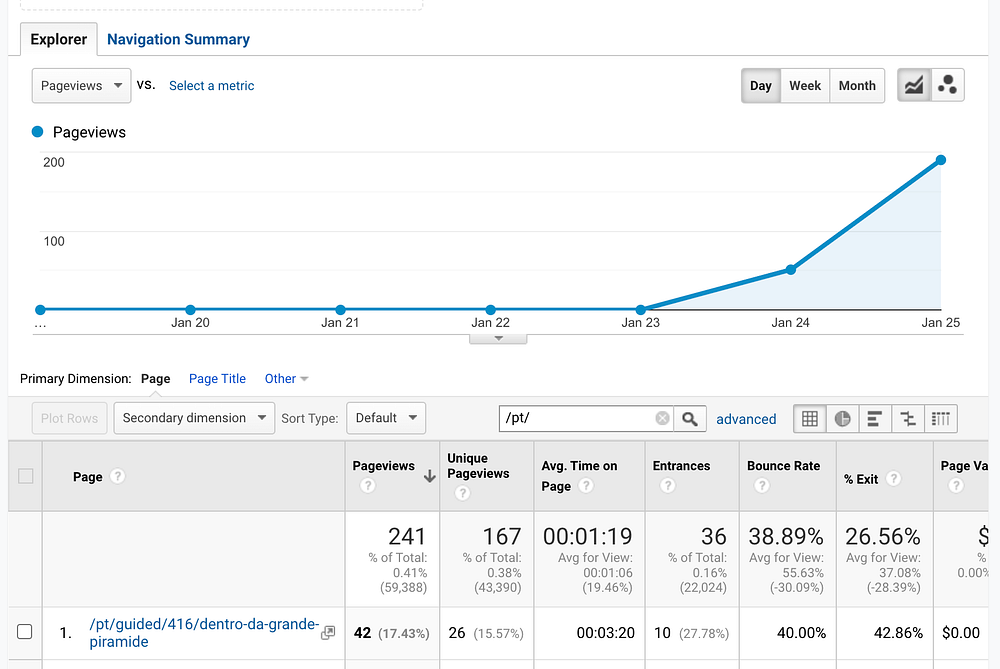Viewport: 1000px width, 669px height.
Task: Click the Jan 25 data point
Action: 941,160
